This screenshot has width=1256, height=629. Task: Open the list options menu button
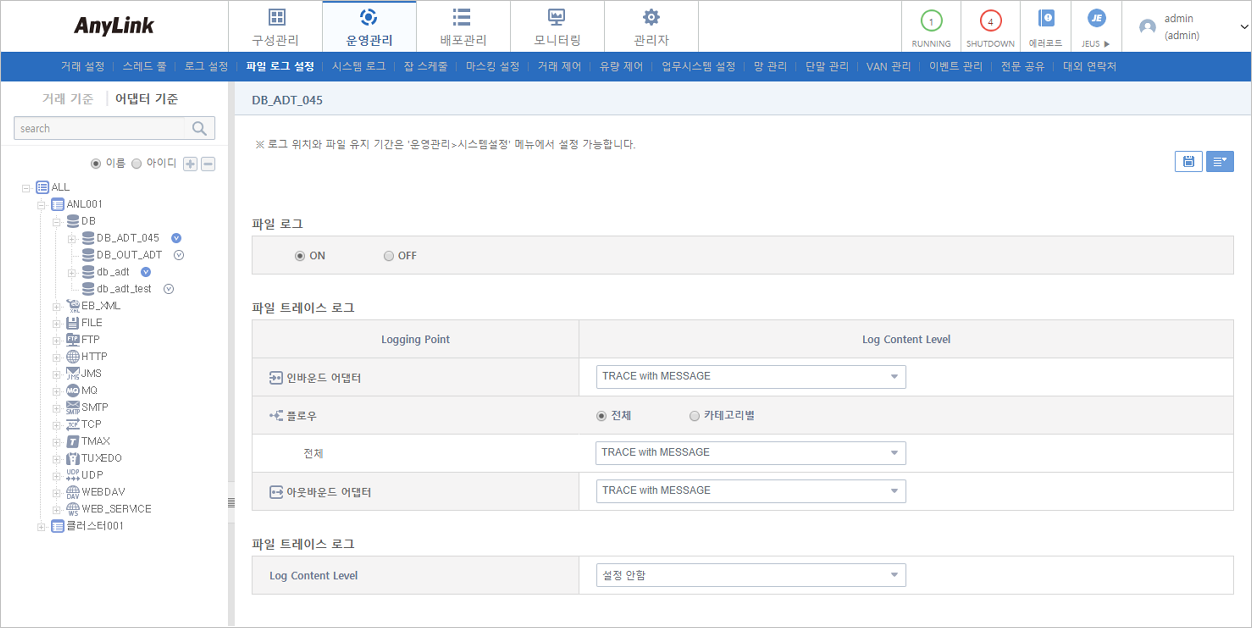coord(1220,161)
